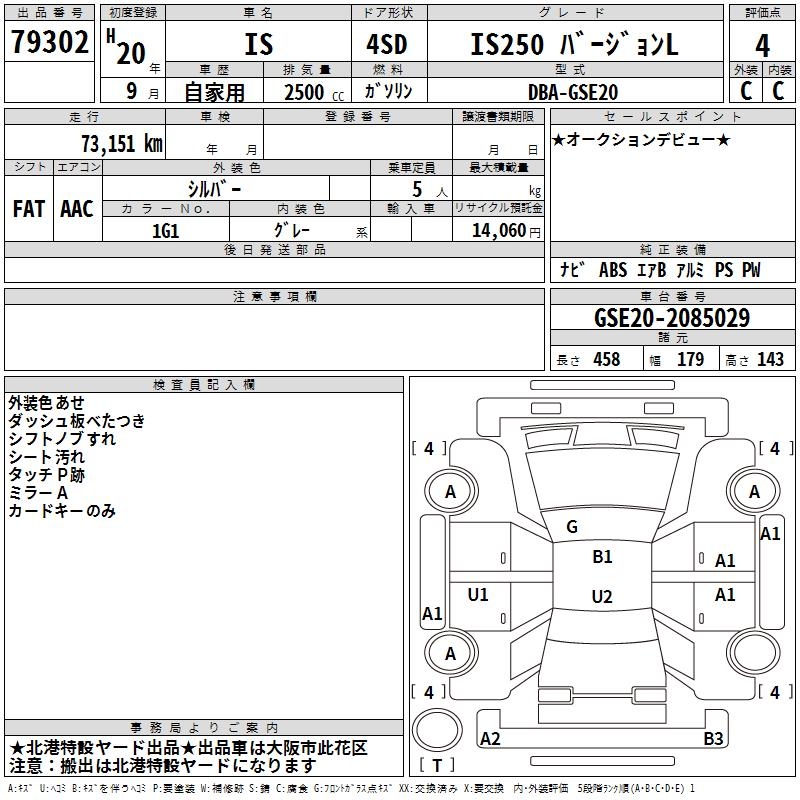Viewport: 800px width, 800px height.
Task: Click the 2500 cc displacement value
Action: pos(313,92)
